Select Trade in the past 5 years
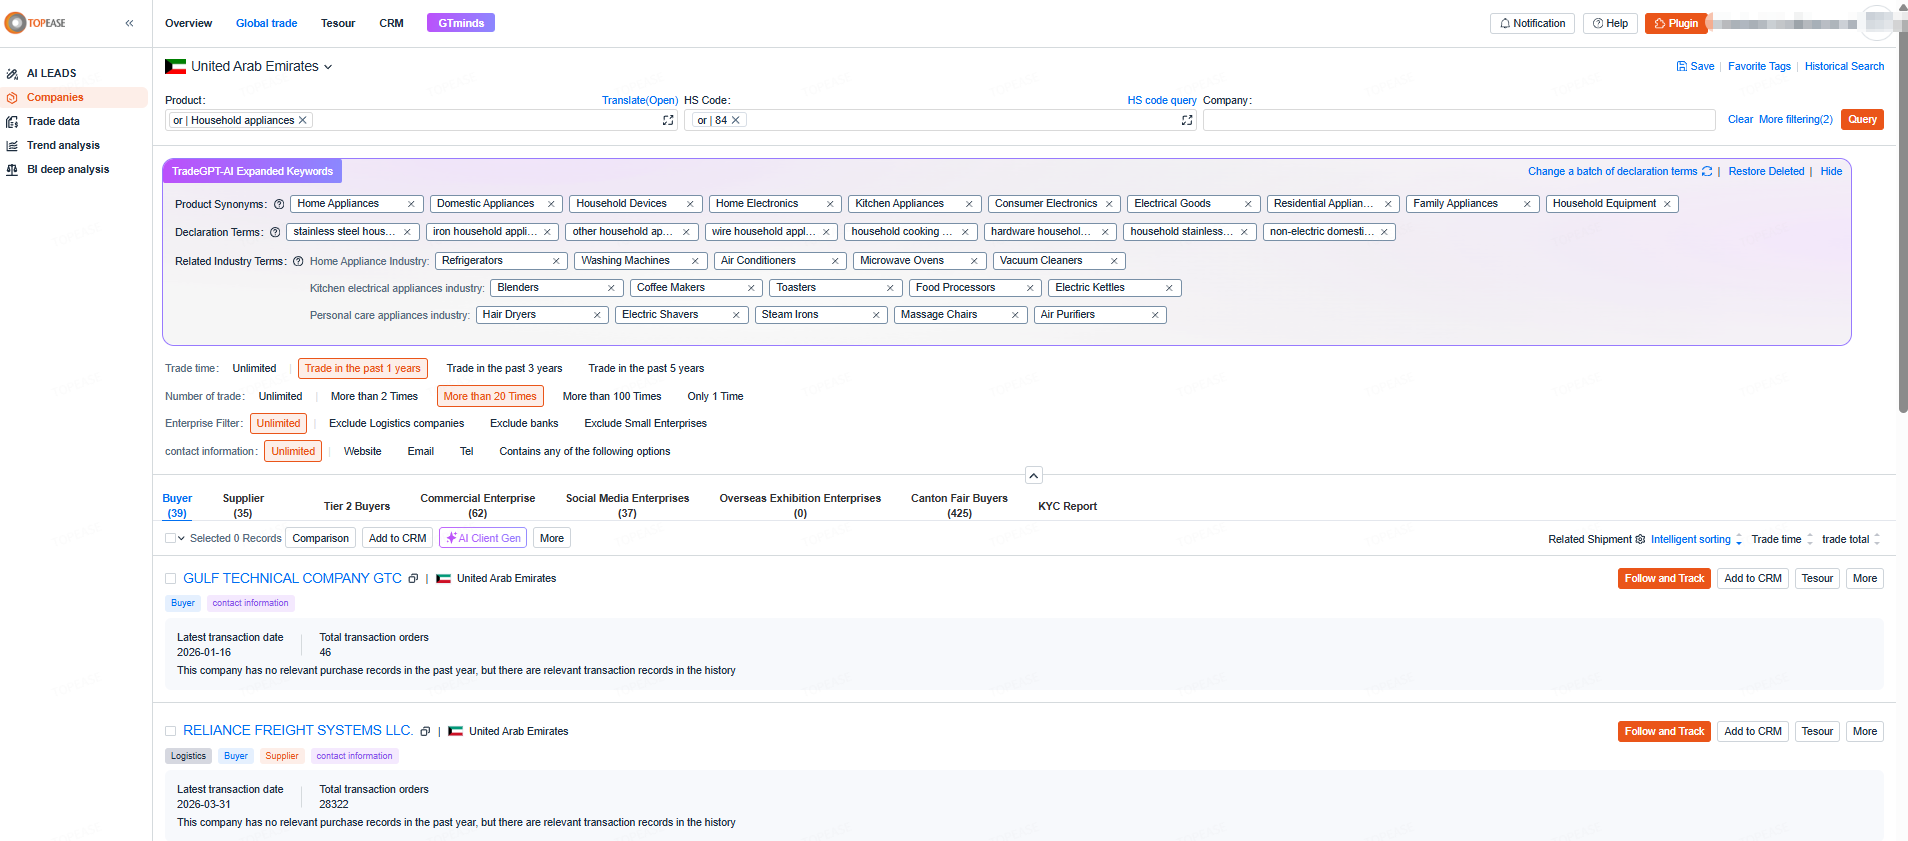The image size is (1908, 841). (646, 369)
